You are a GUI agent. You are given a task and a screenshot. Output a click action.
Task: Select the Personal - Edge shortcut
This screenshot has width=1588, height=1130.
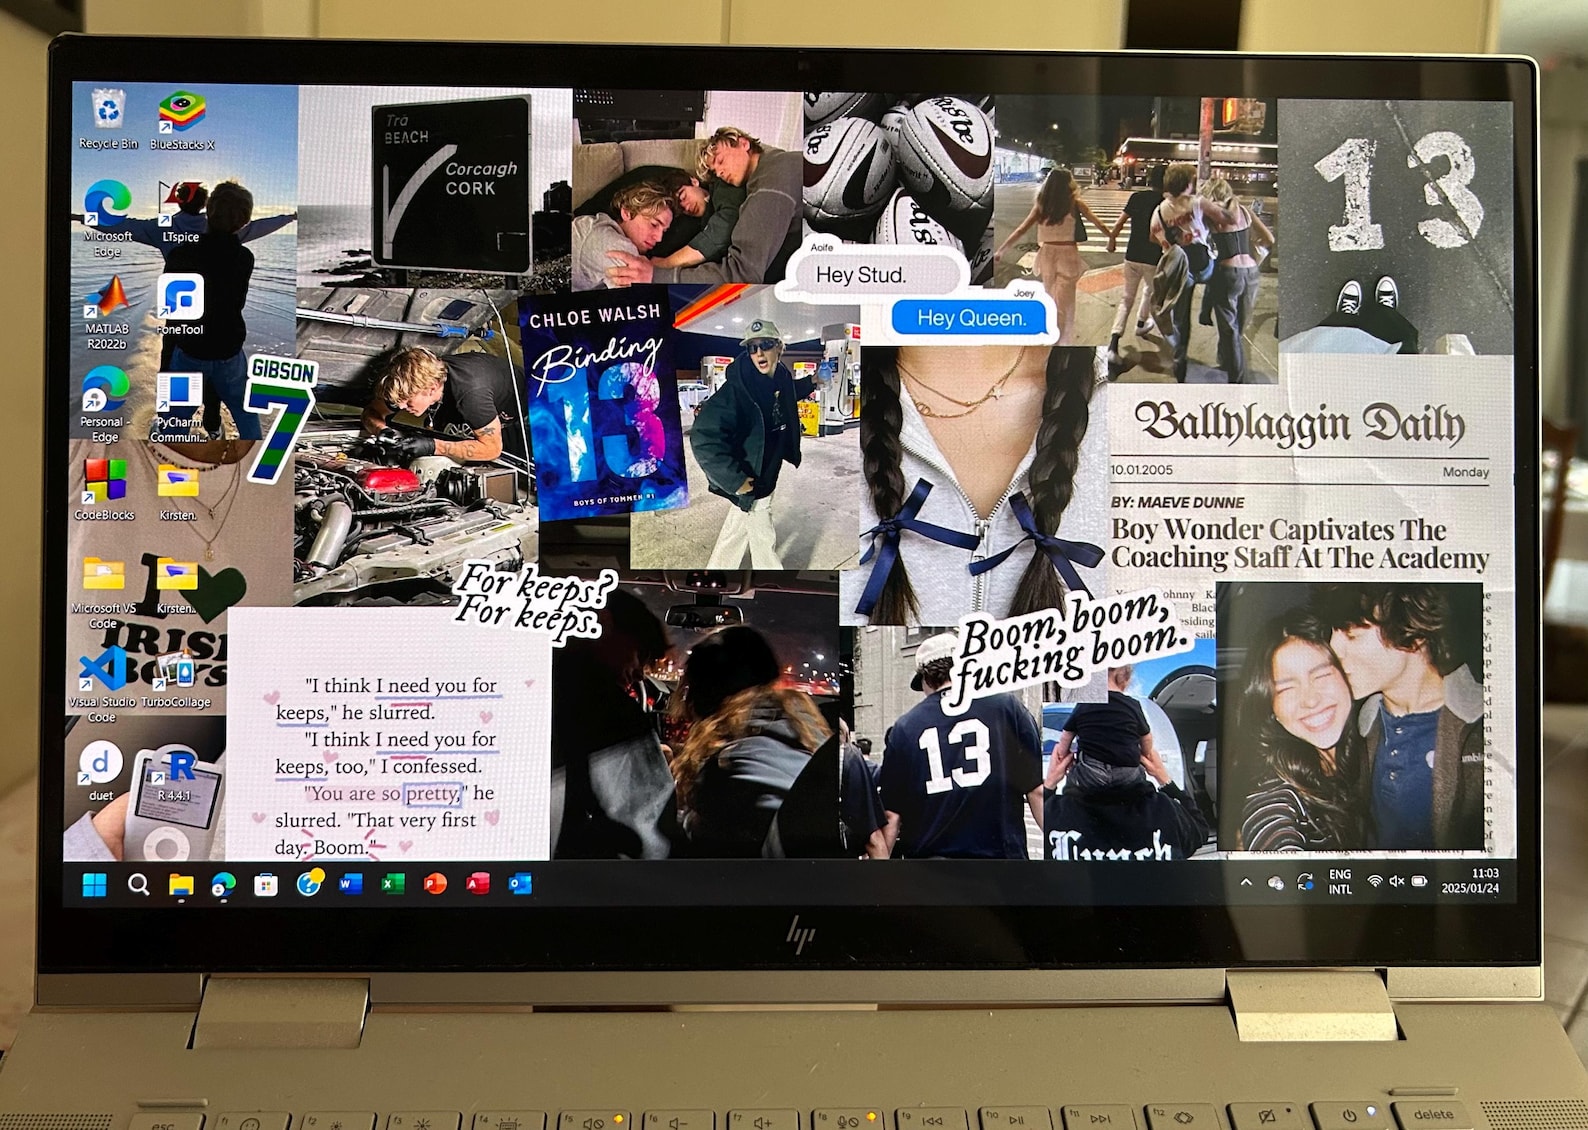105,404
